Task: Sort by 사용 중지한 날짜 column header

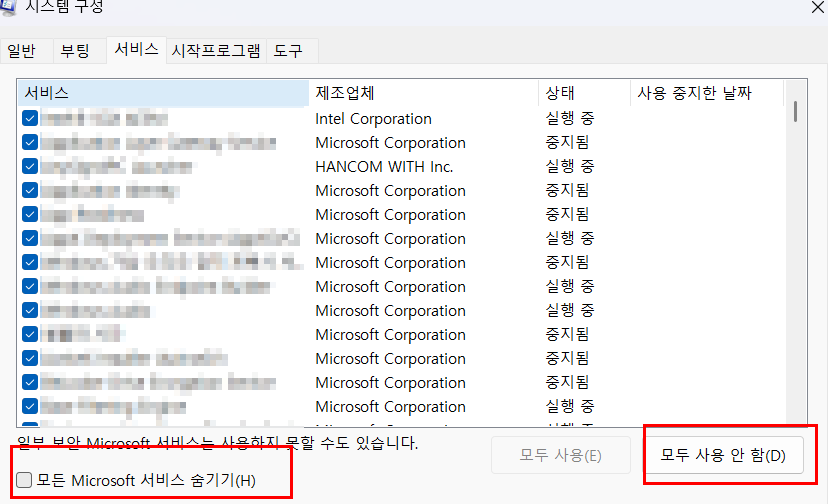Action: pos(707,93)
